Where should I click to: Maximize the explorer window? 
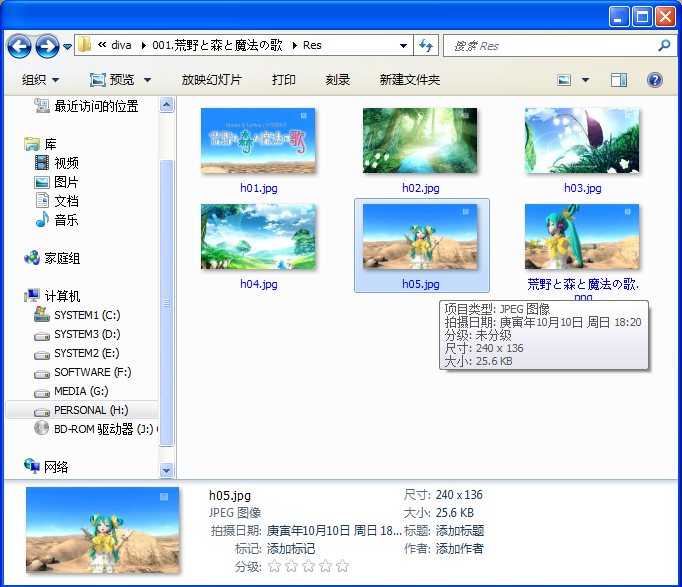point(642,17)
